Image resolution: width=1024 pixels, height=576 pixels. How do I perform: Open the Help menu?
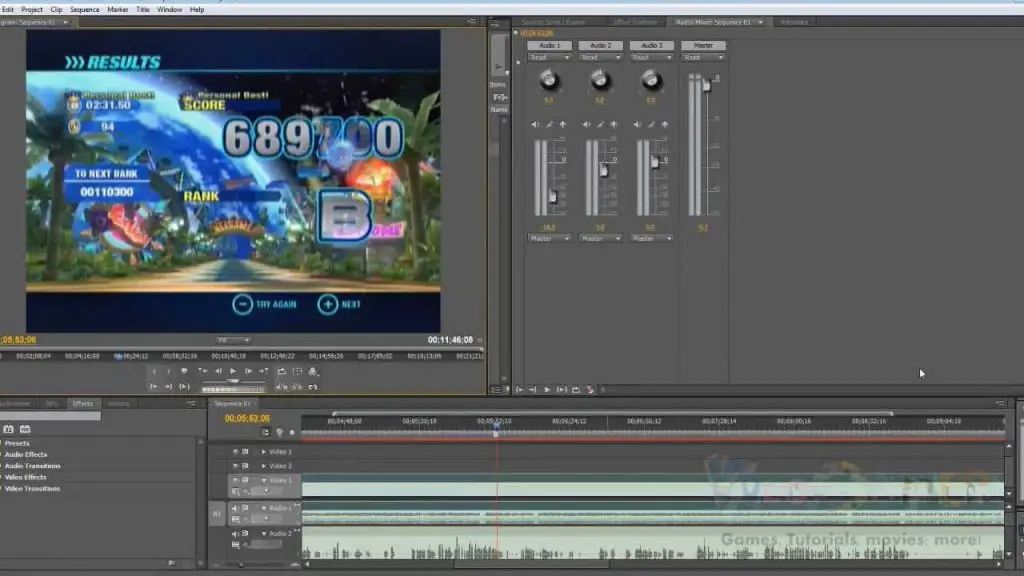pyautogui.click(x=197, y=10)
